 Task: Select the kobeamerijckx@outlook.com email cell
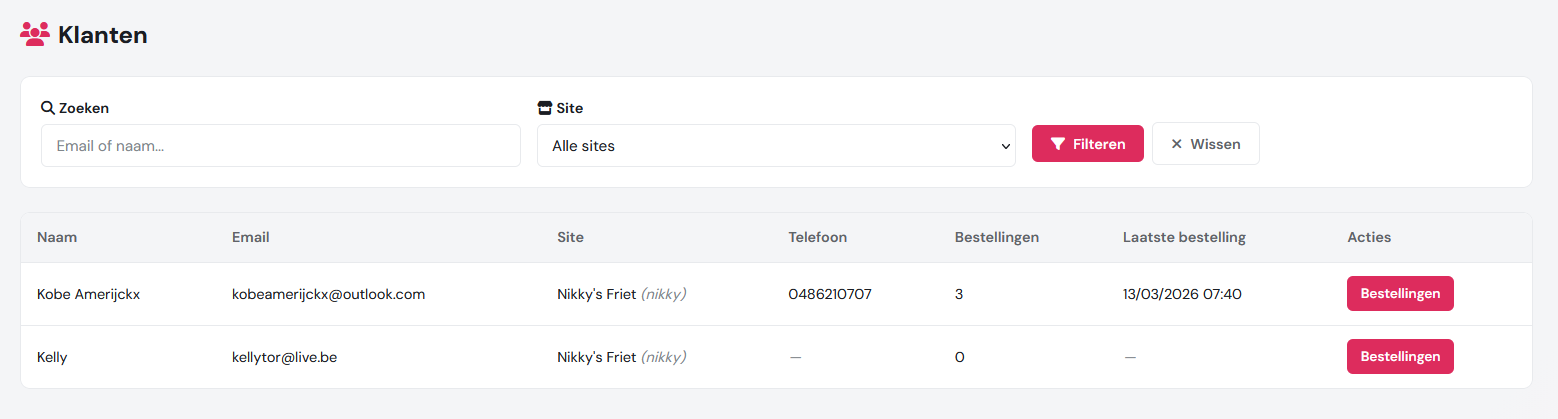(x=329, y=295)
